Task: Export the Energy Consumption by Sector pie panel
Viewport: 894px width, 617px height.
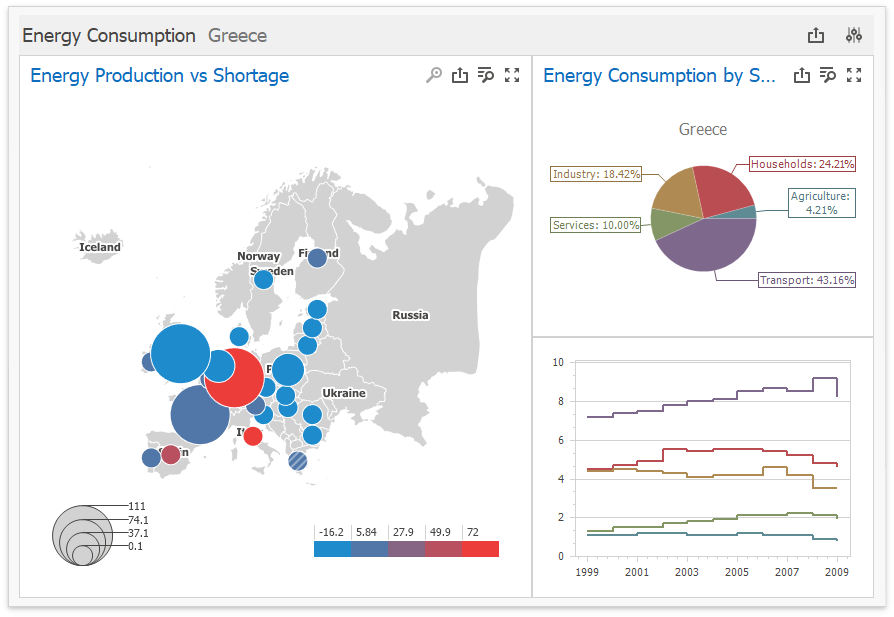Action: (802, 75)
